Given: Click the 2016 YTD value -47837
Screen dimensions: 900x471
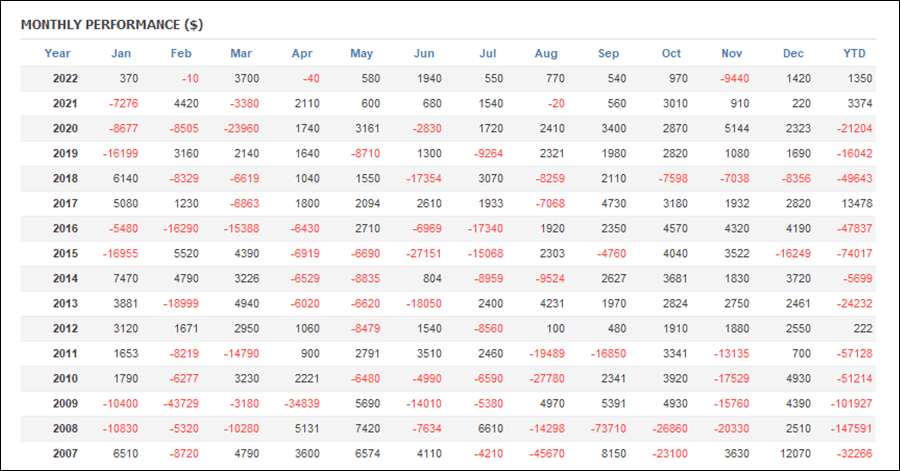Looking at the screenshot, I should click(855, 228).
